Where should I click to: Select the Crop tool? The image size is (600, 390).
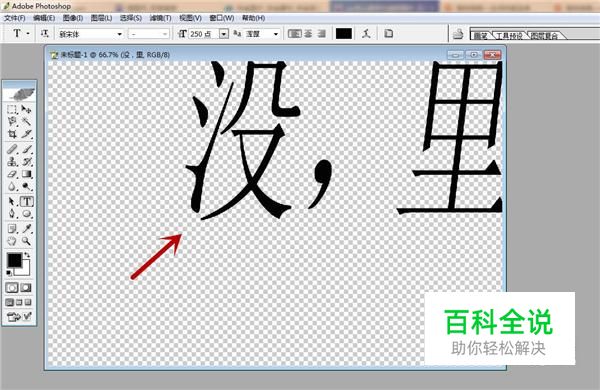[12, 134]
